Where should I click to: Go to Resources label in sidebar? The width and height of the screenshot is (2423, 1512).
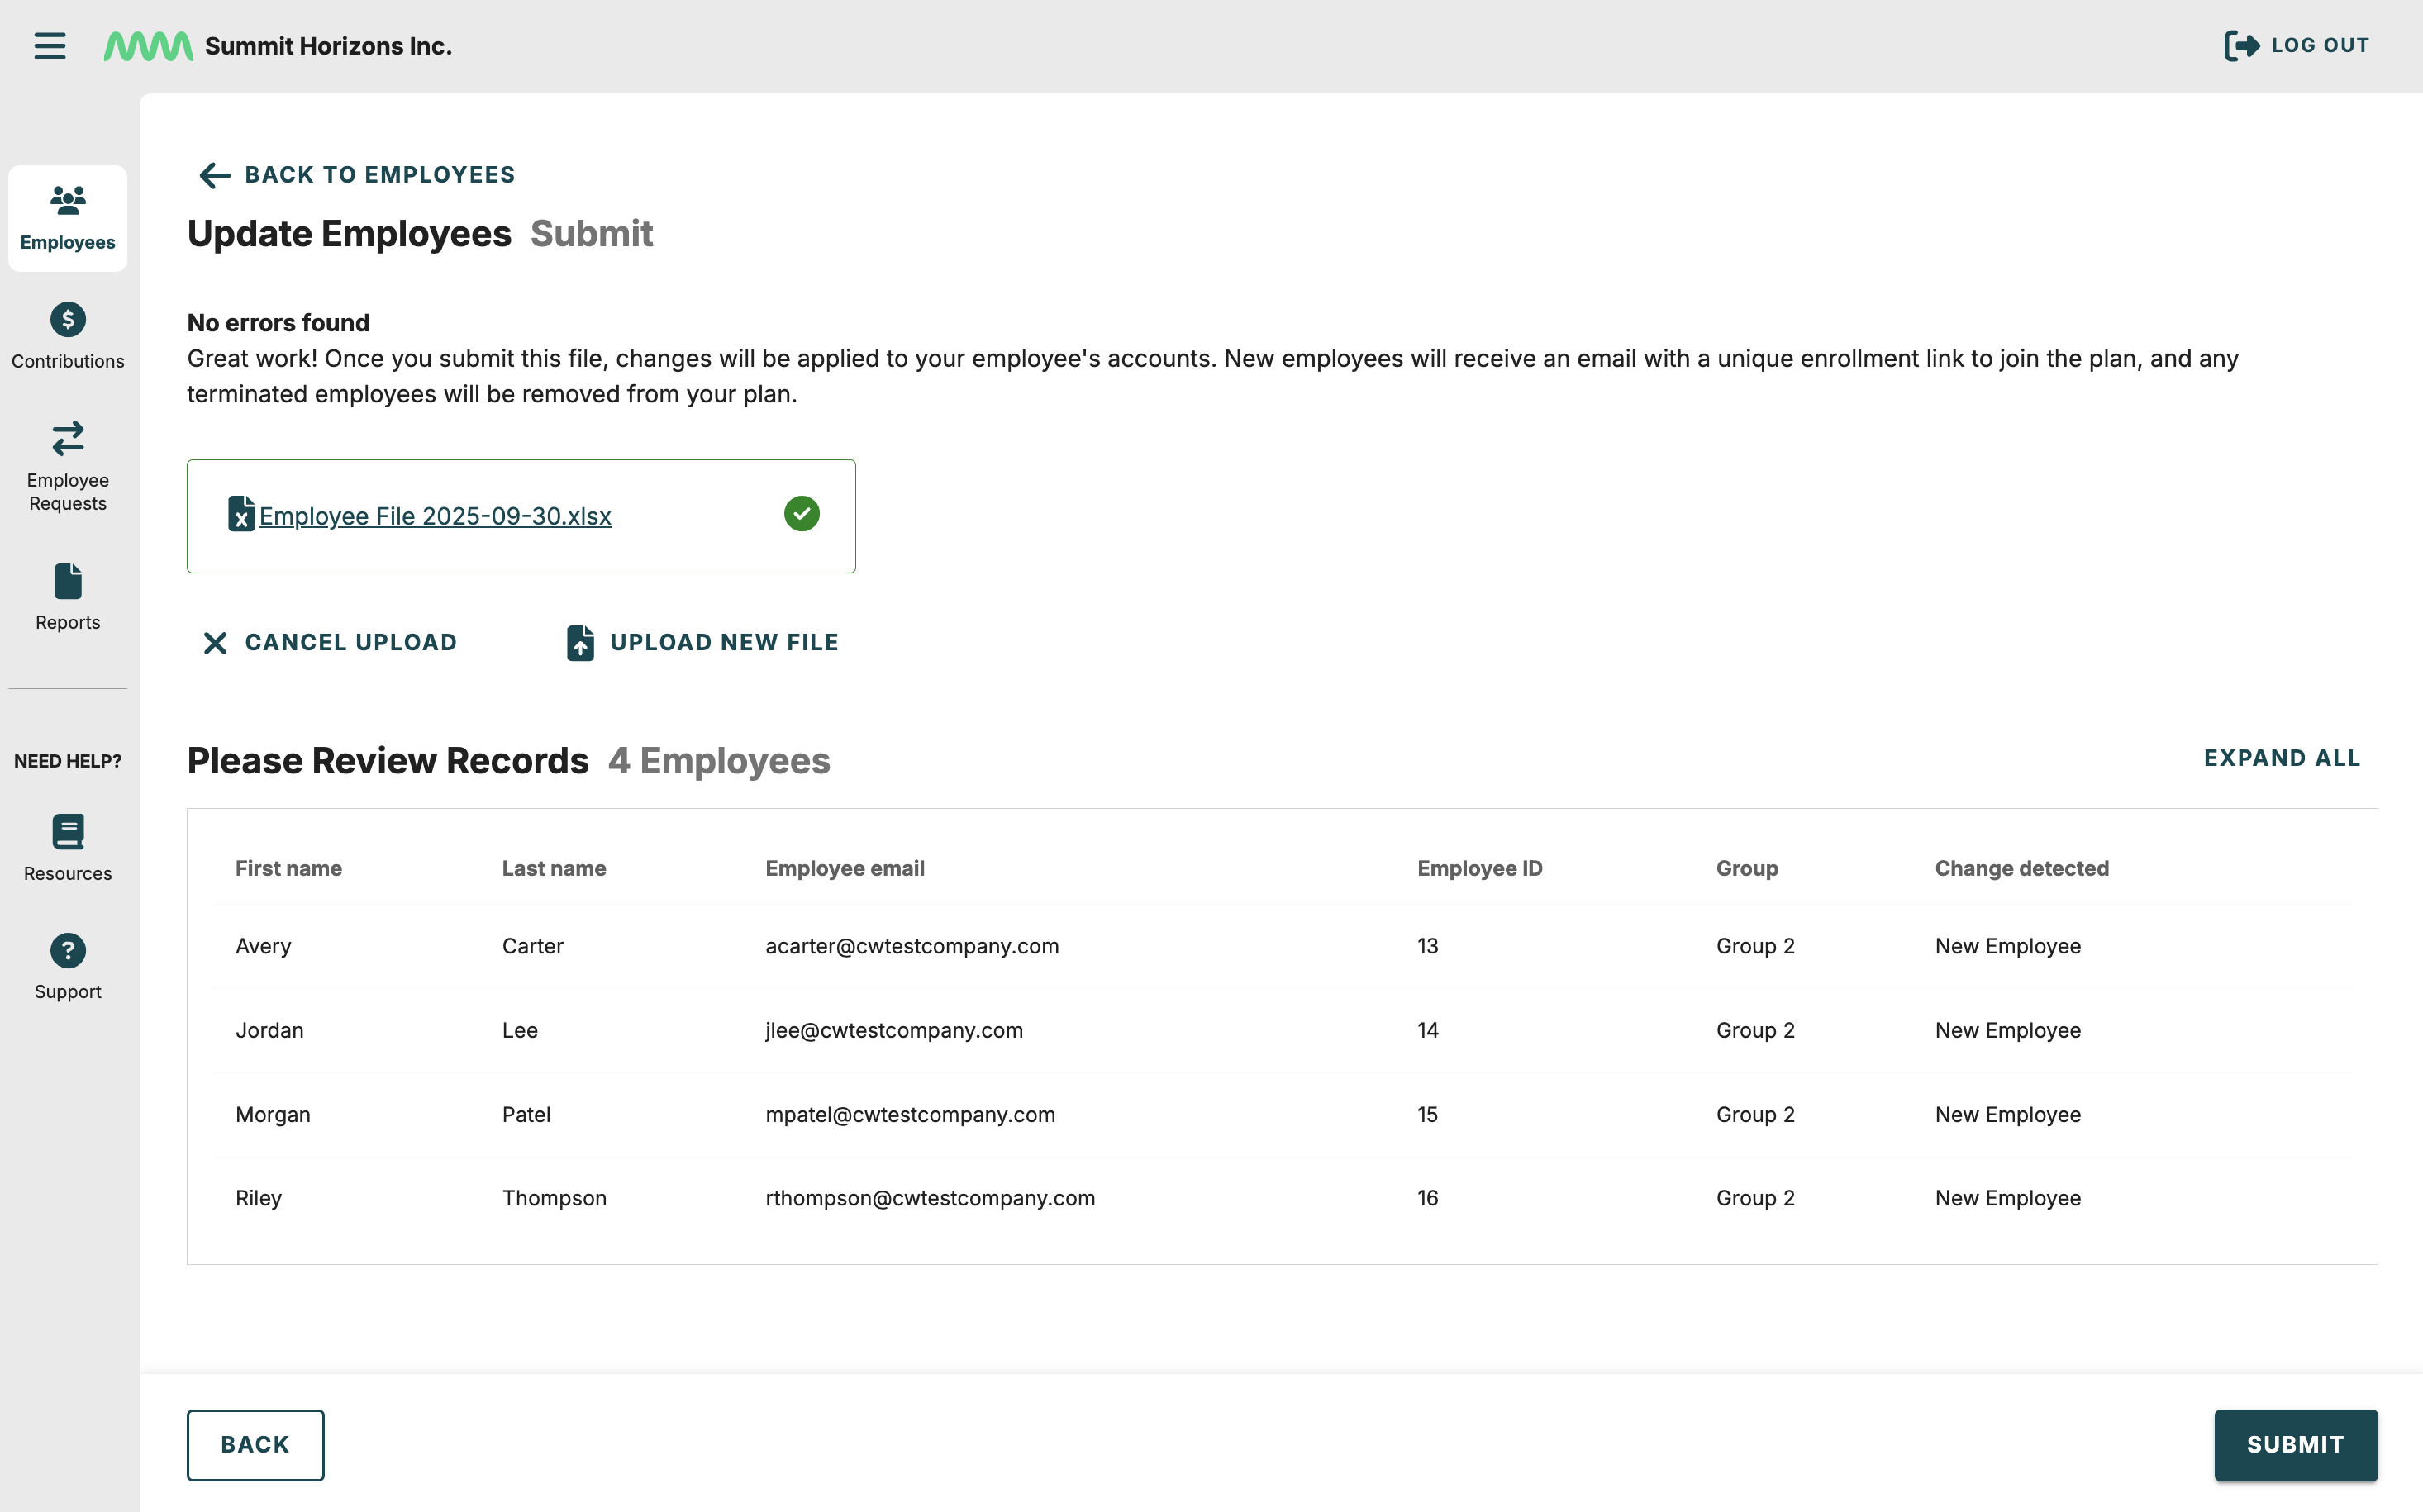coord(68,874)
